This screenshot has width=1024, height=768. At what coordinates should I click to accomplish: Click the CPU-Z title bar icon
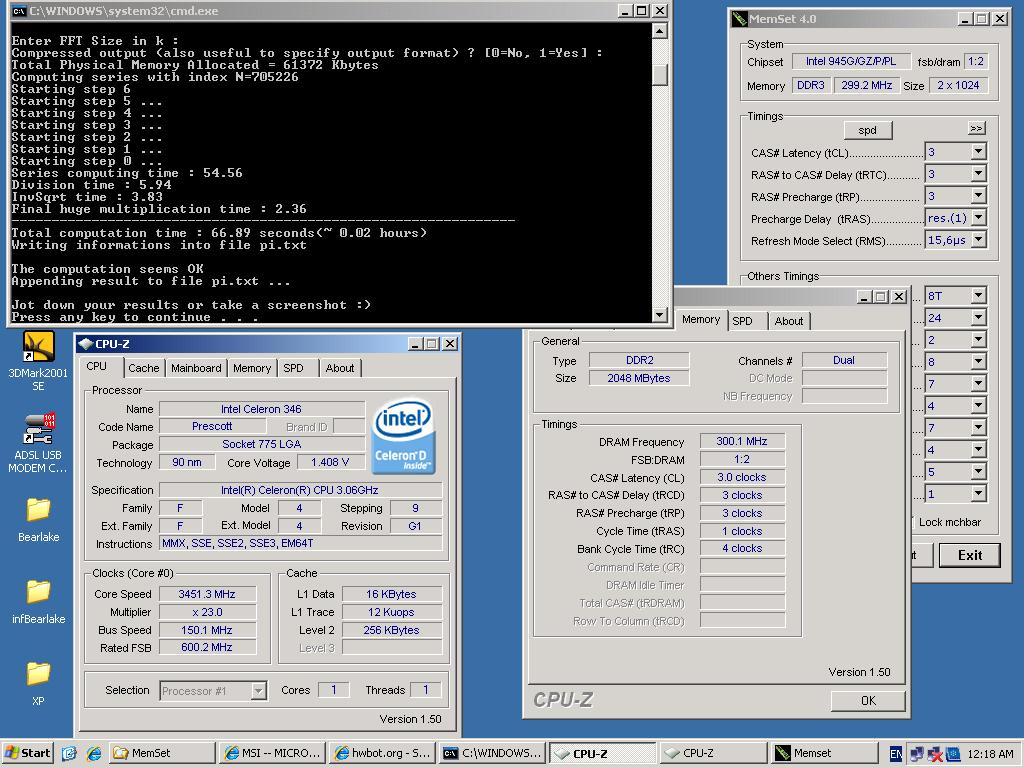point(85,344)
